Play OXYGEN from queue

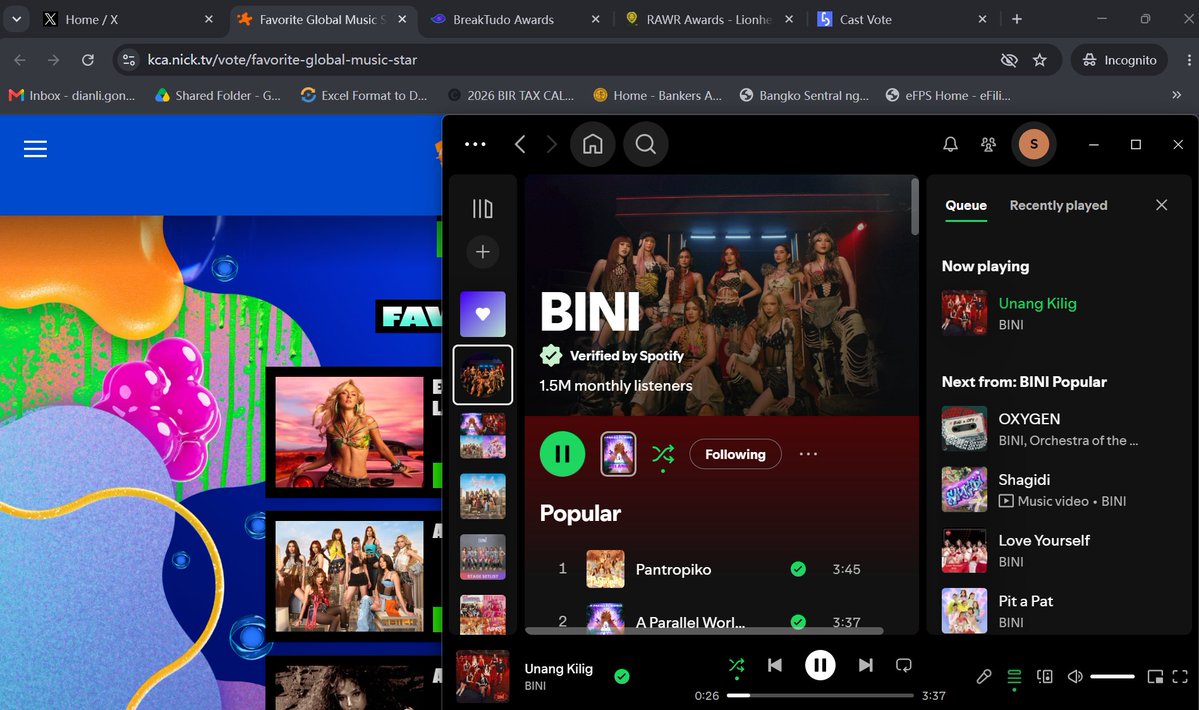[1059, 429]
